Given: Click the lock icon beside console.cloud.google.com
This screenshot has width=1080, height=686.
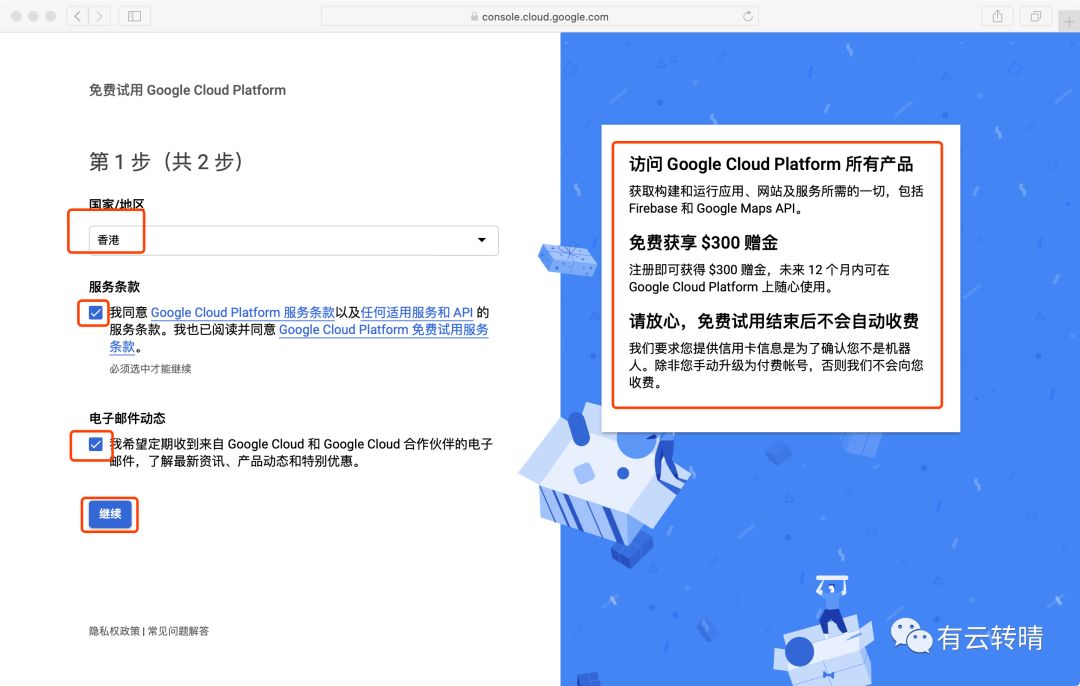Looking at the screenshot, I should point(474,17).
